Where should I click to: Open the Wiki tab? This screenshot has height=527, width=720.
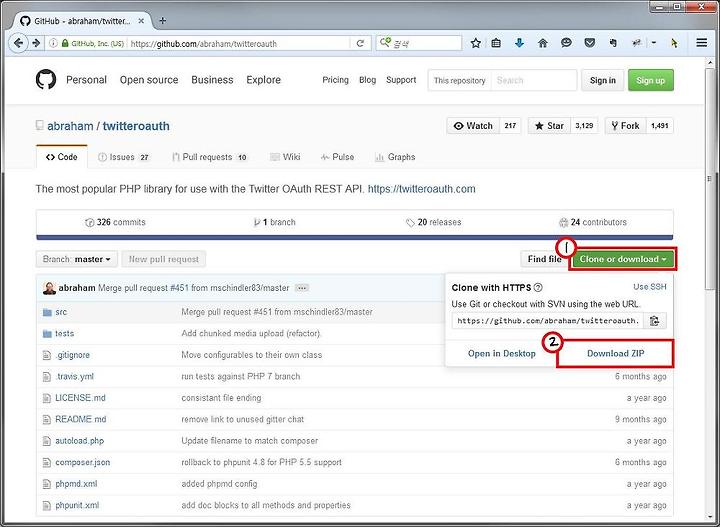(x=285, y=157)
